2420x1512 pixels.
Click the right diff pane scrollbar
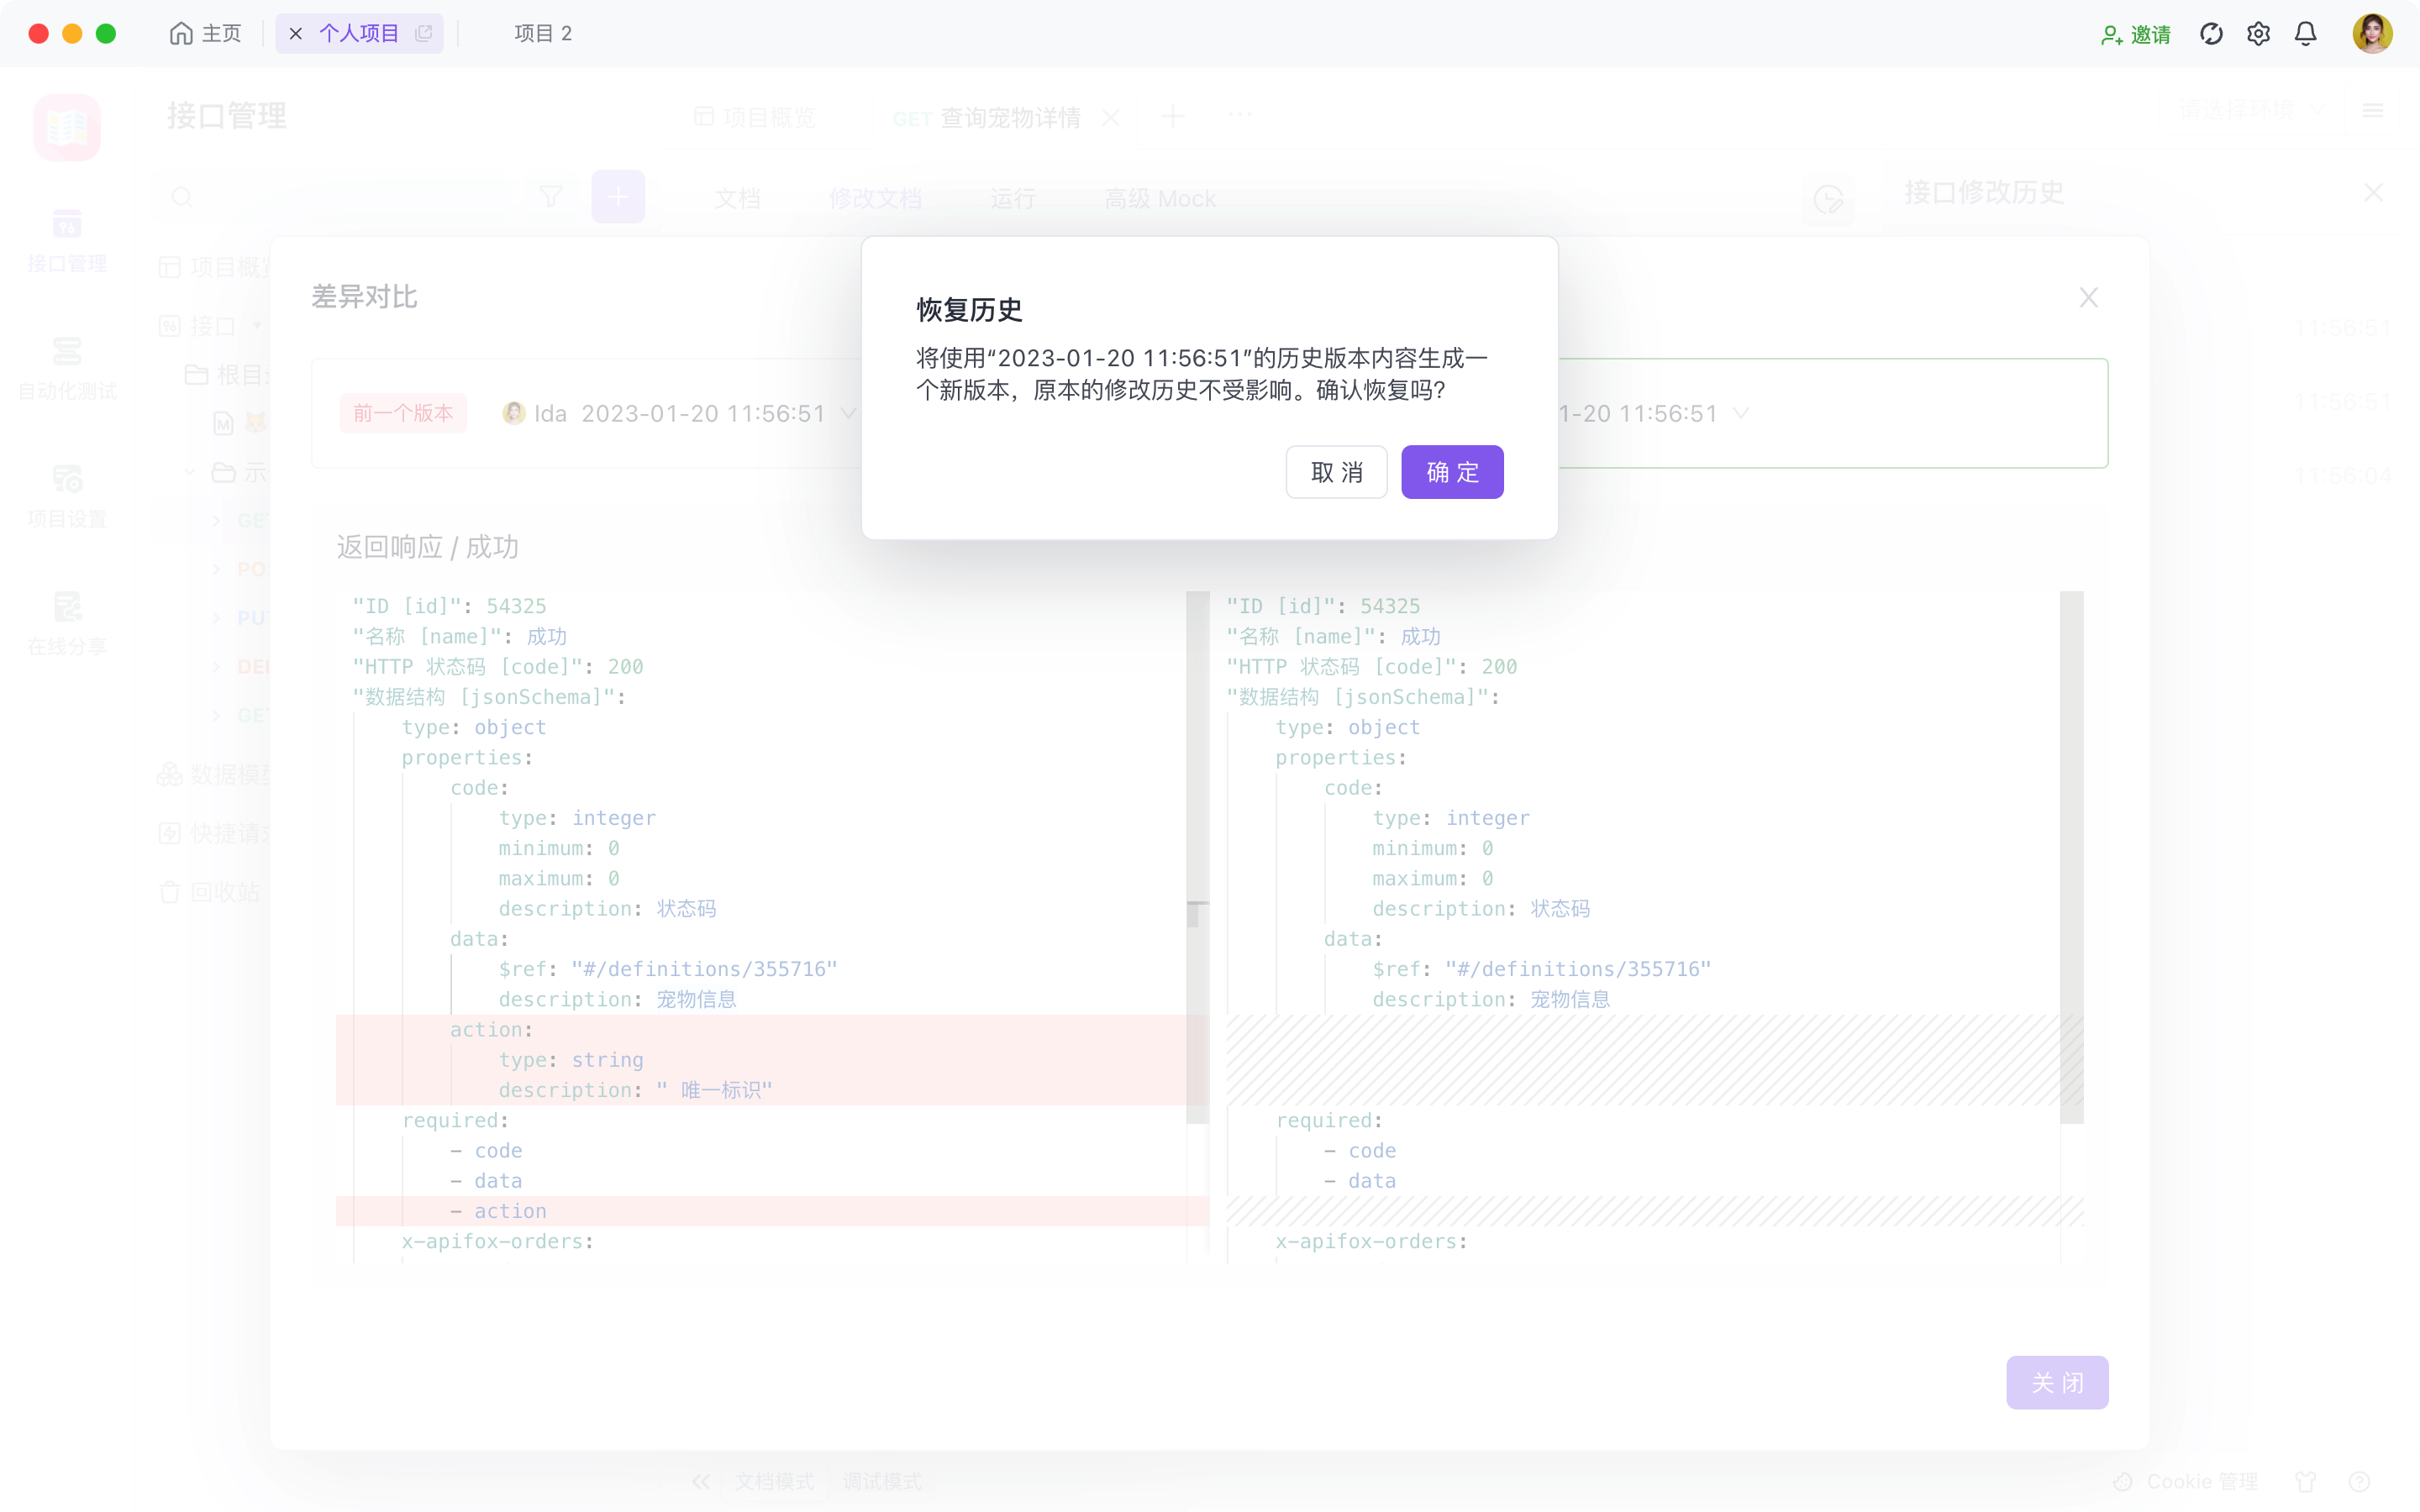point(2071,856)
